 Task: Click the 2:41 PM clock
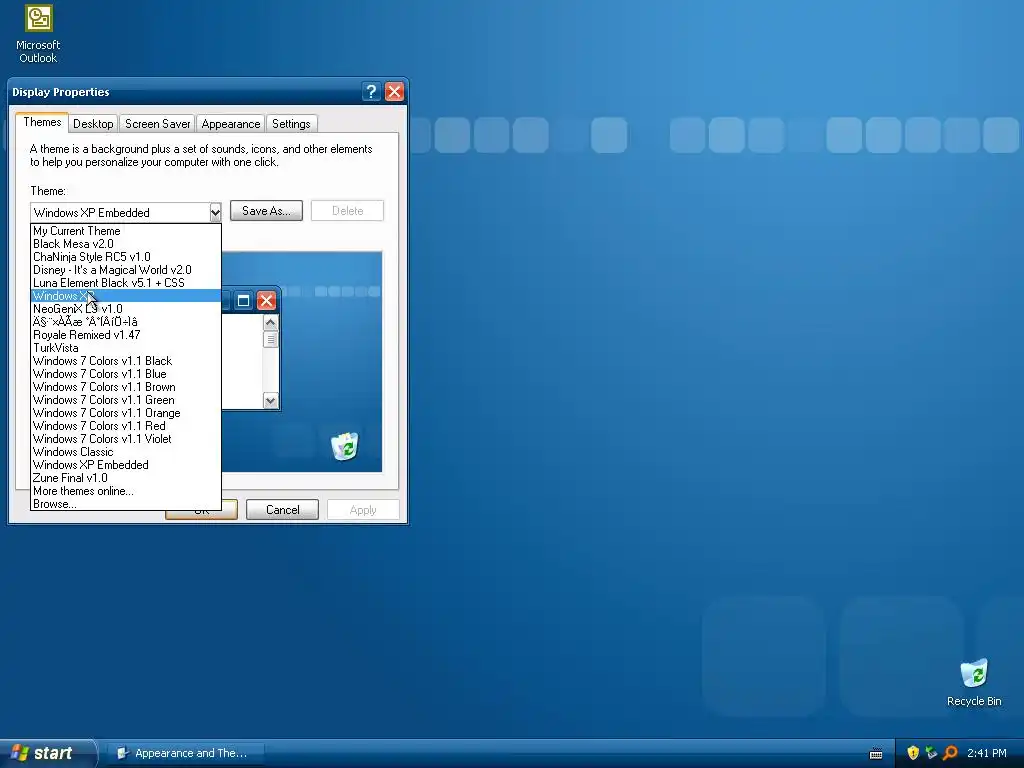tap(987, 753)
